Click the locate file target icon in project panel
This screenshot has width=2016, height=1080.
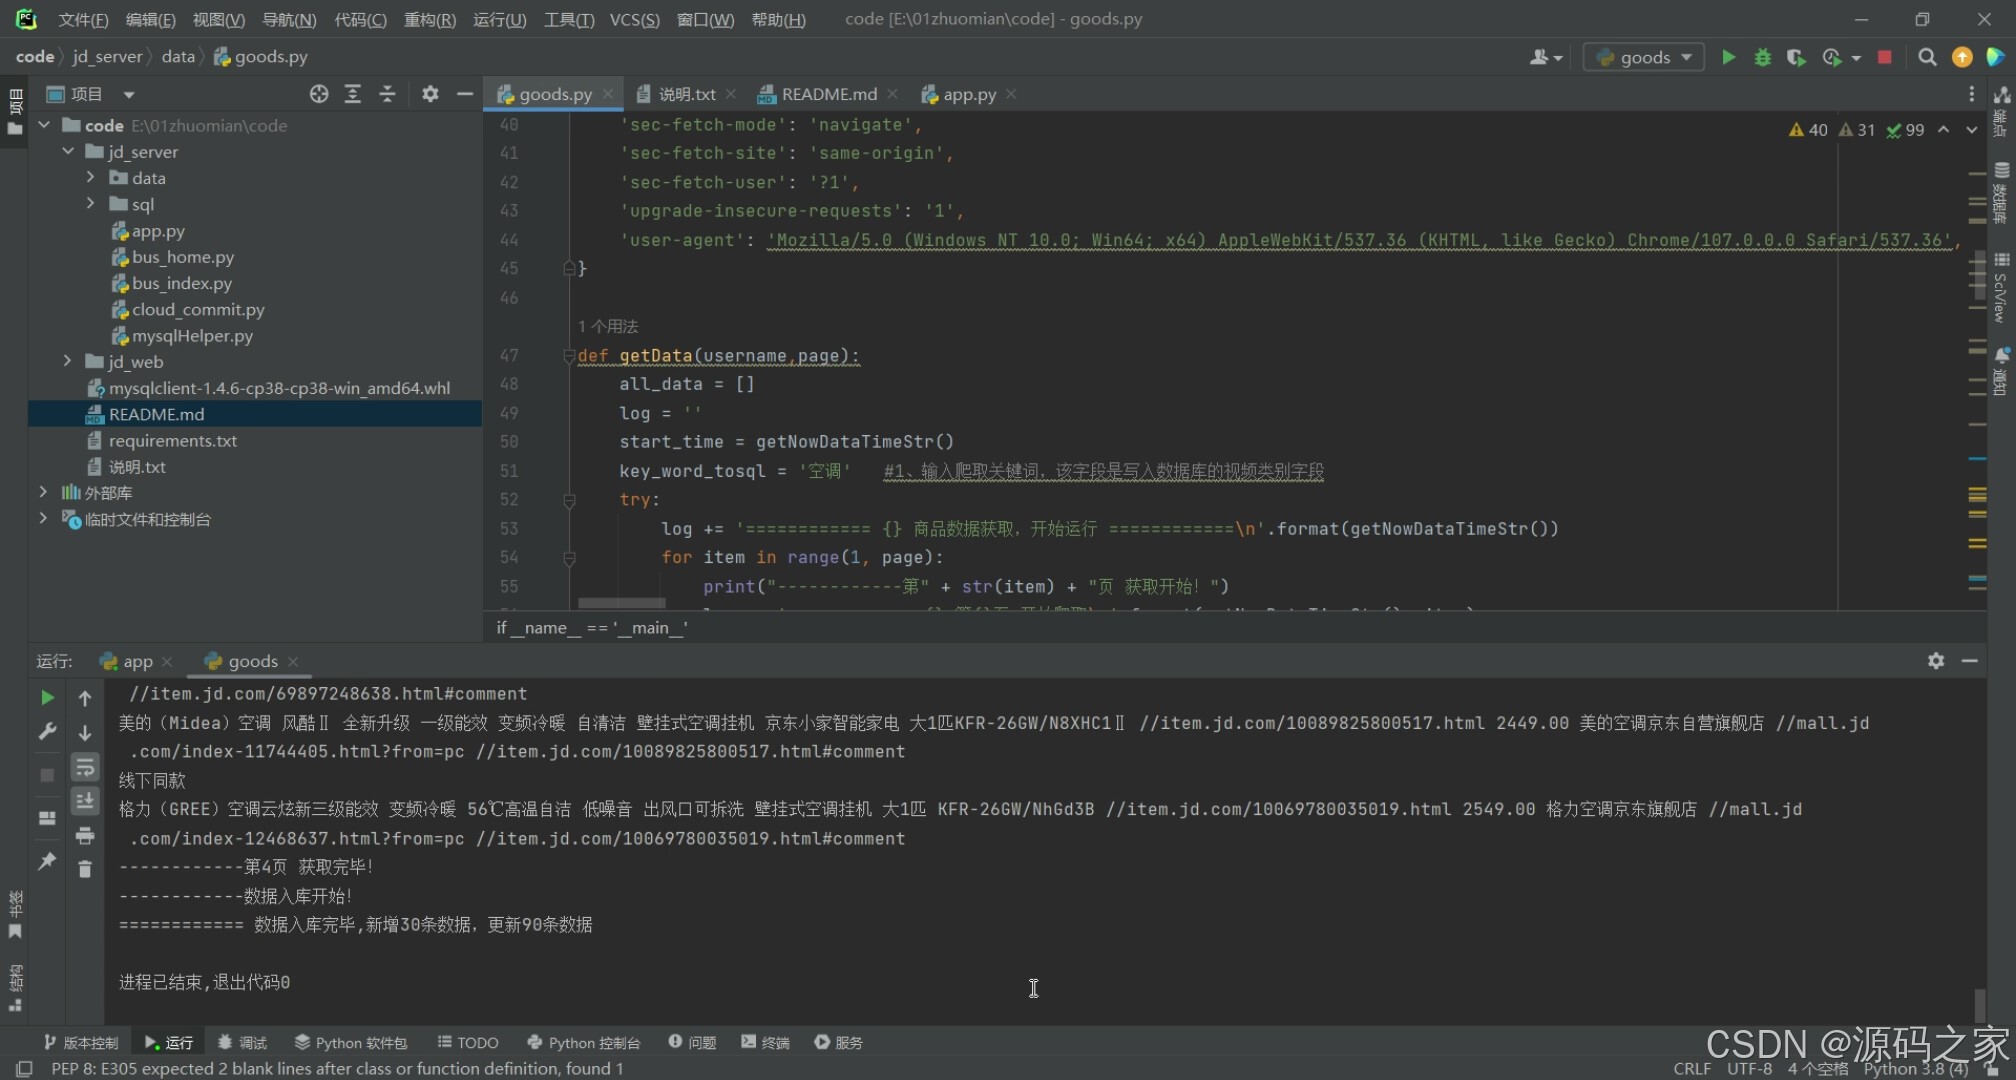click(x=319, y=94)
